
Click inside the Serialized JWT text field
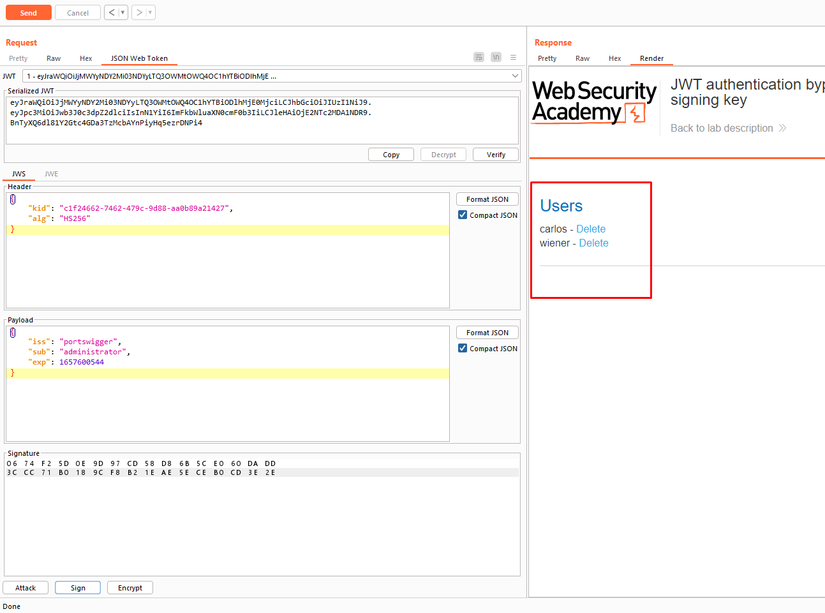(262, 119)
